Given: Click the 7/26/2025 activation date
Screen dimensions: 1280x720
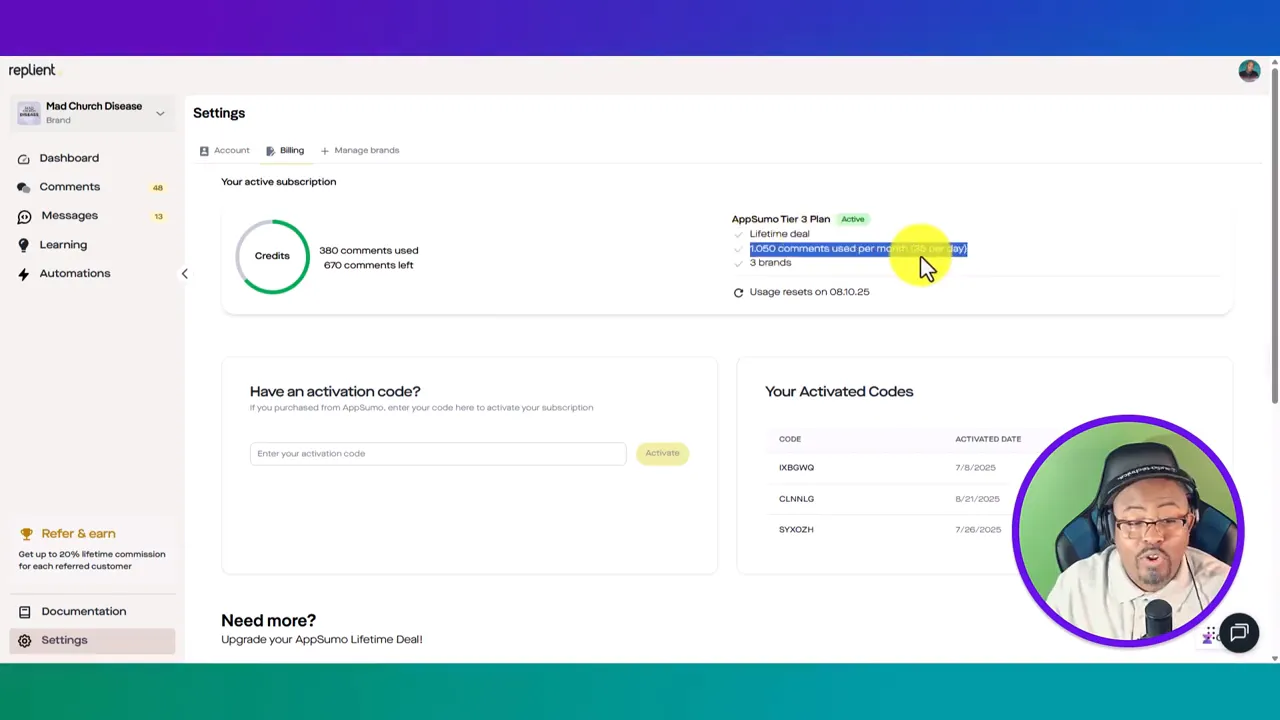Looking at the screenshot, I should coord(977,530).
